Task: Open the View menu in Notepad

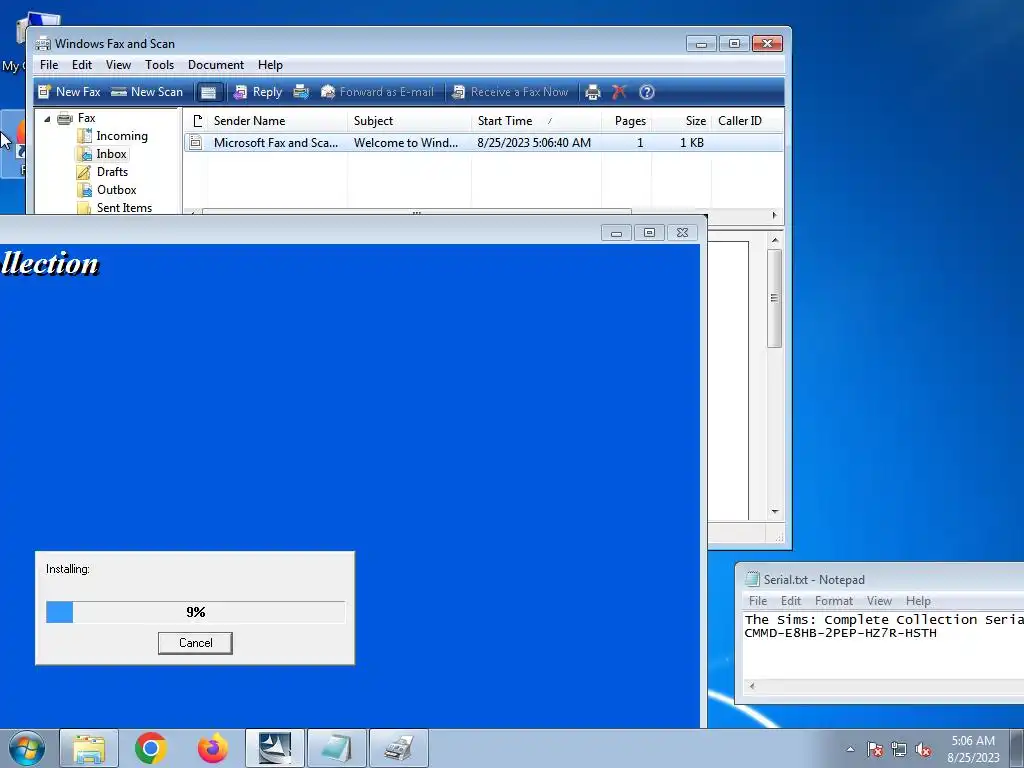Action: point(879,601)
